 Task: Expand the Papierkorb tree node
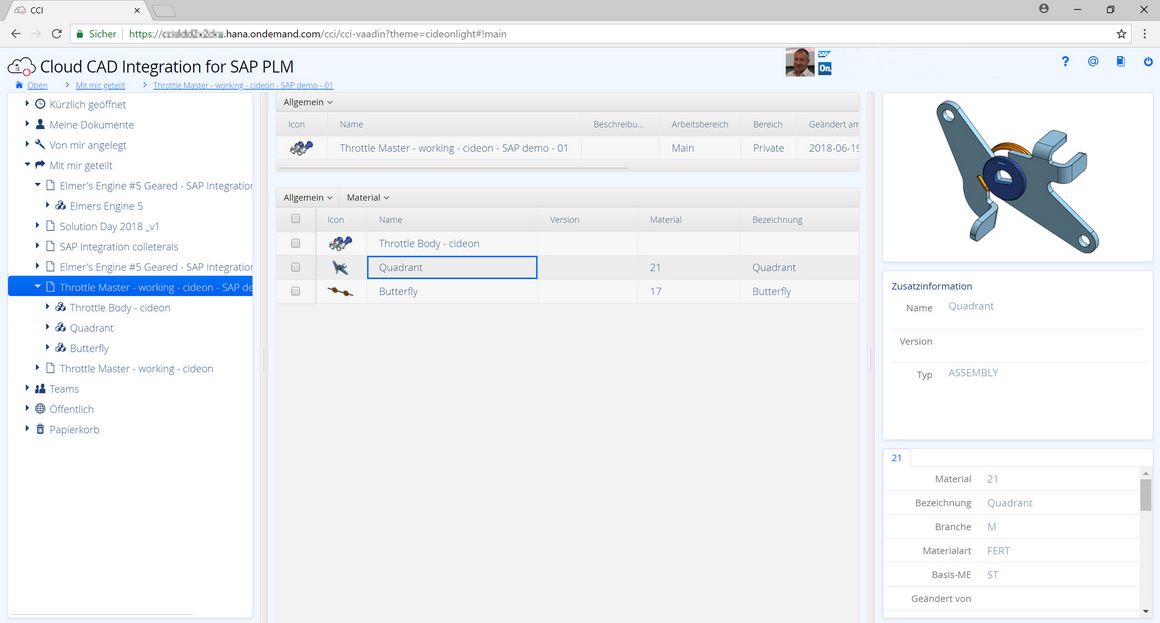[x=27, y=428]
